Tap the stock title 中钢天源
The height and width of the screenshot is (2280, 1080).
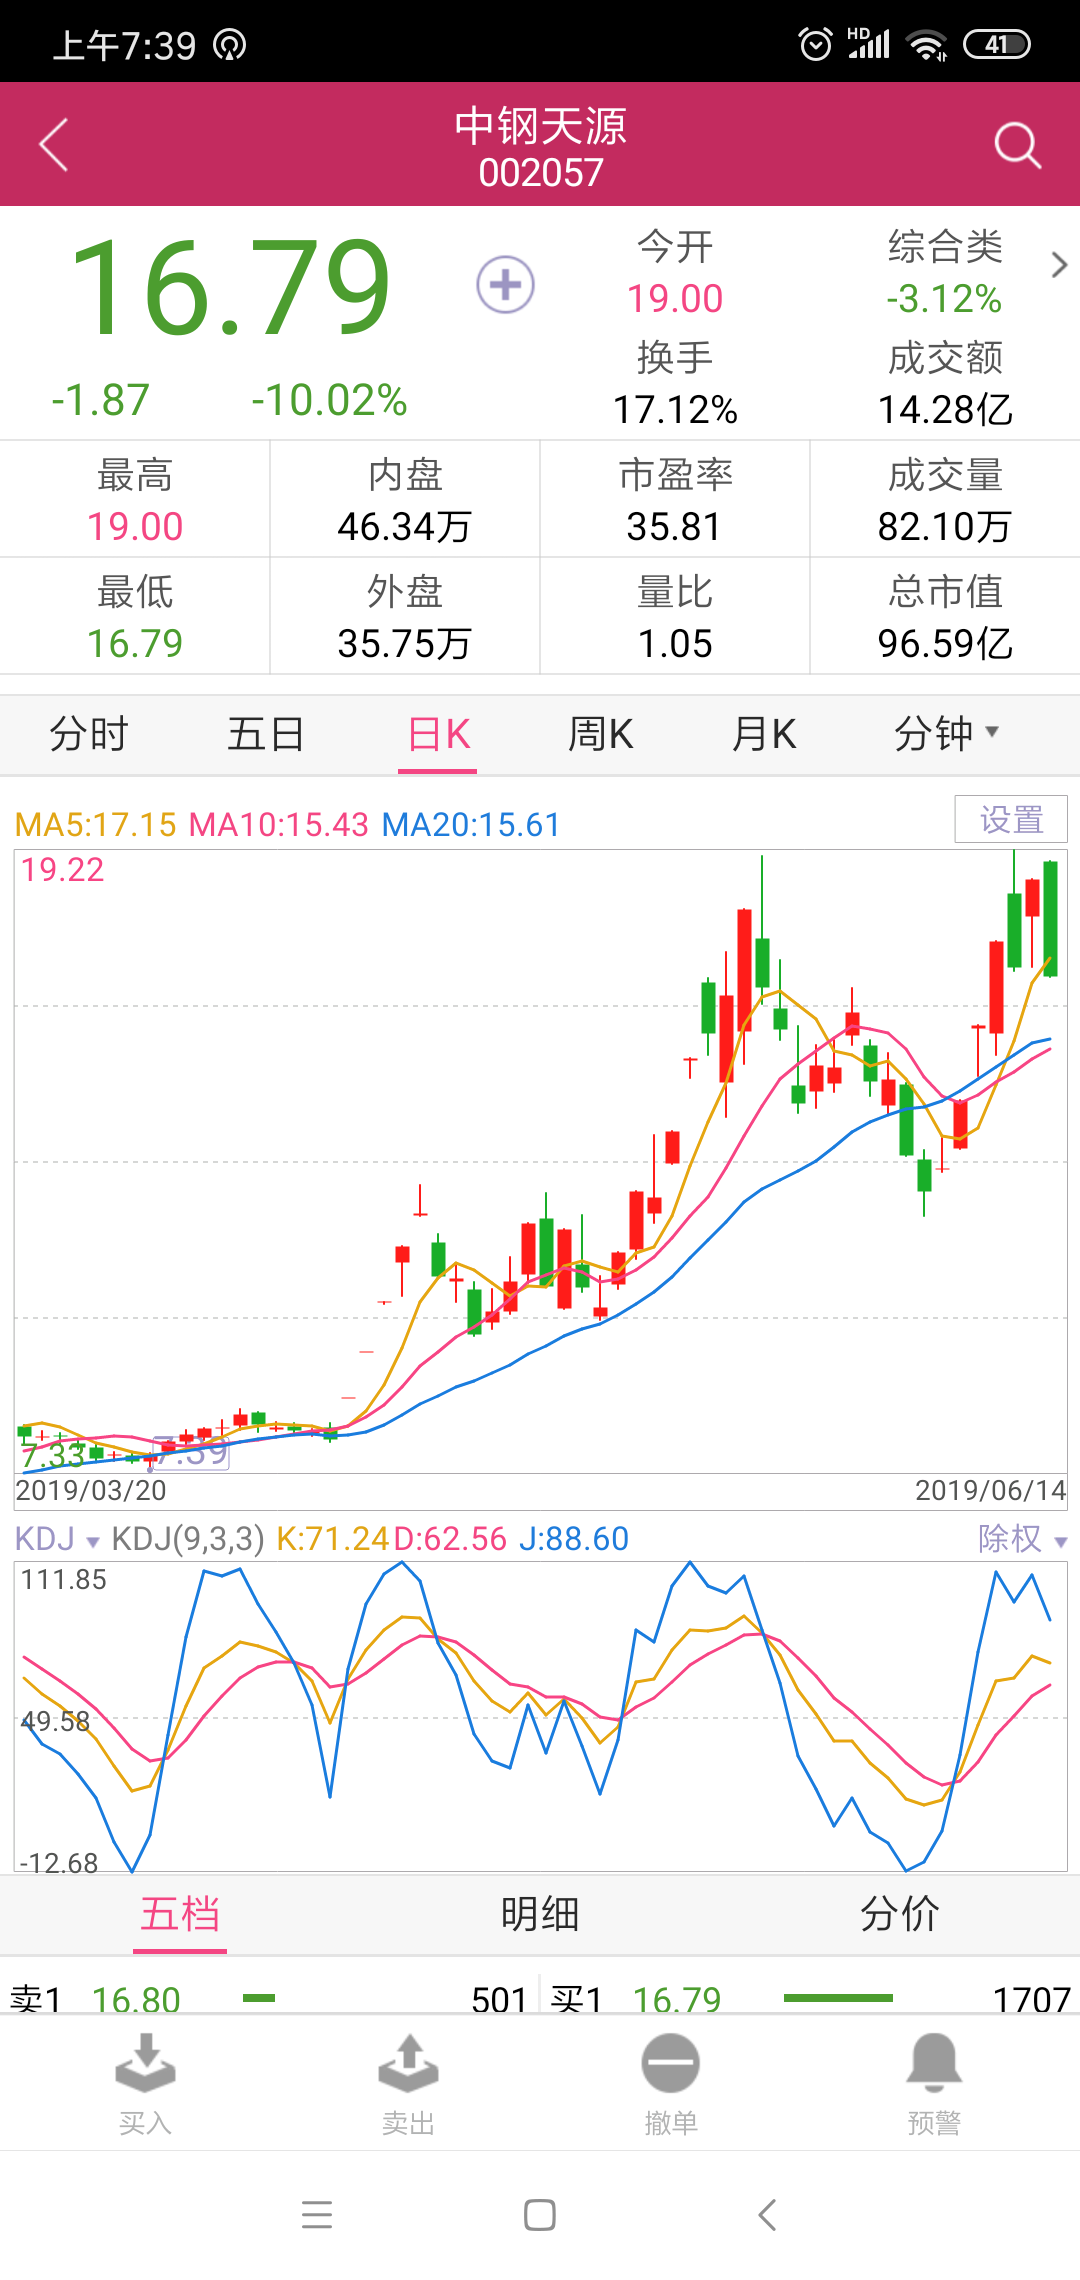point(540,127)
